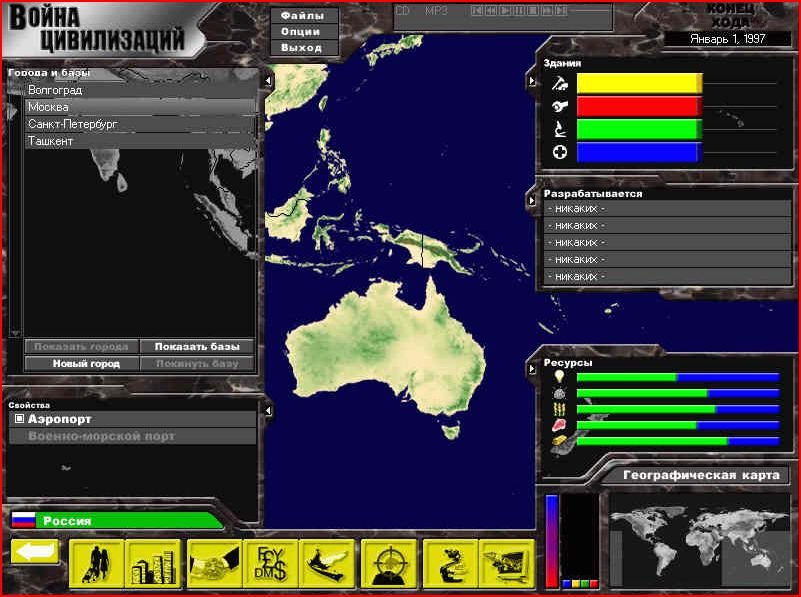
Task: Open the diplomacy handshake panel
Action: tap(215, 563)
